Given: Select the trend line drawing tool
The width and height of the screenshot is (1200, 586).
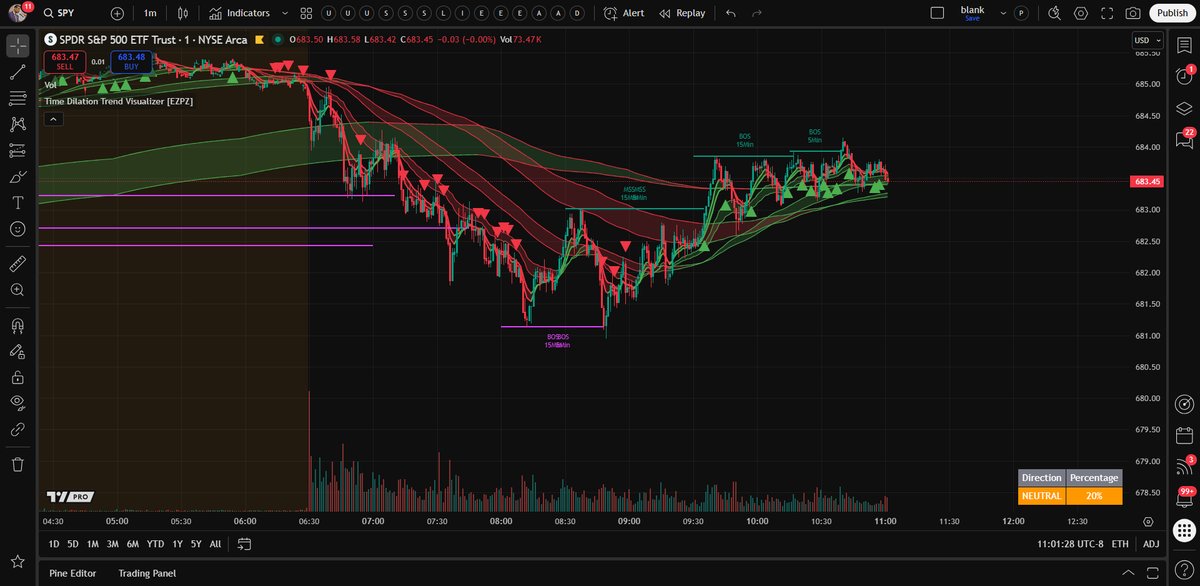Looking at the screenshot, I should click(17, 72).
